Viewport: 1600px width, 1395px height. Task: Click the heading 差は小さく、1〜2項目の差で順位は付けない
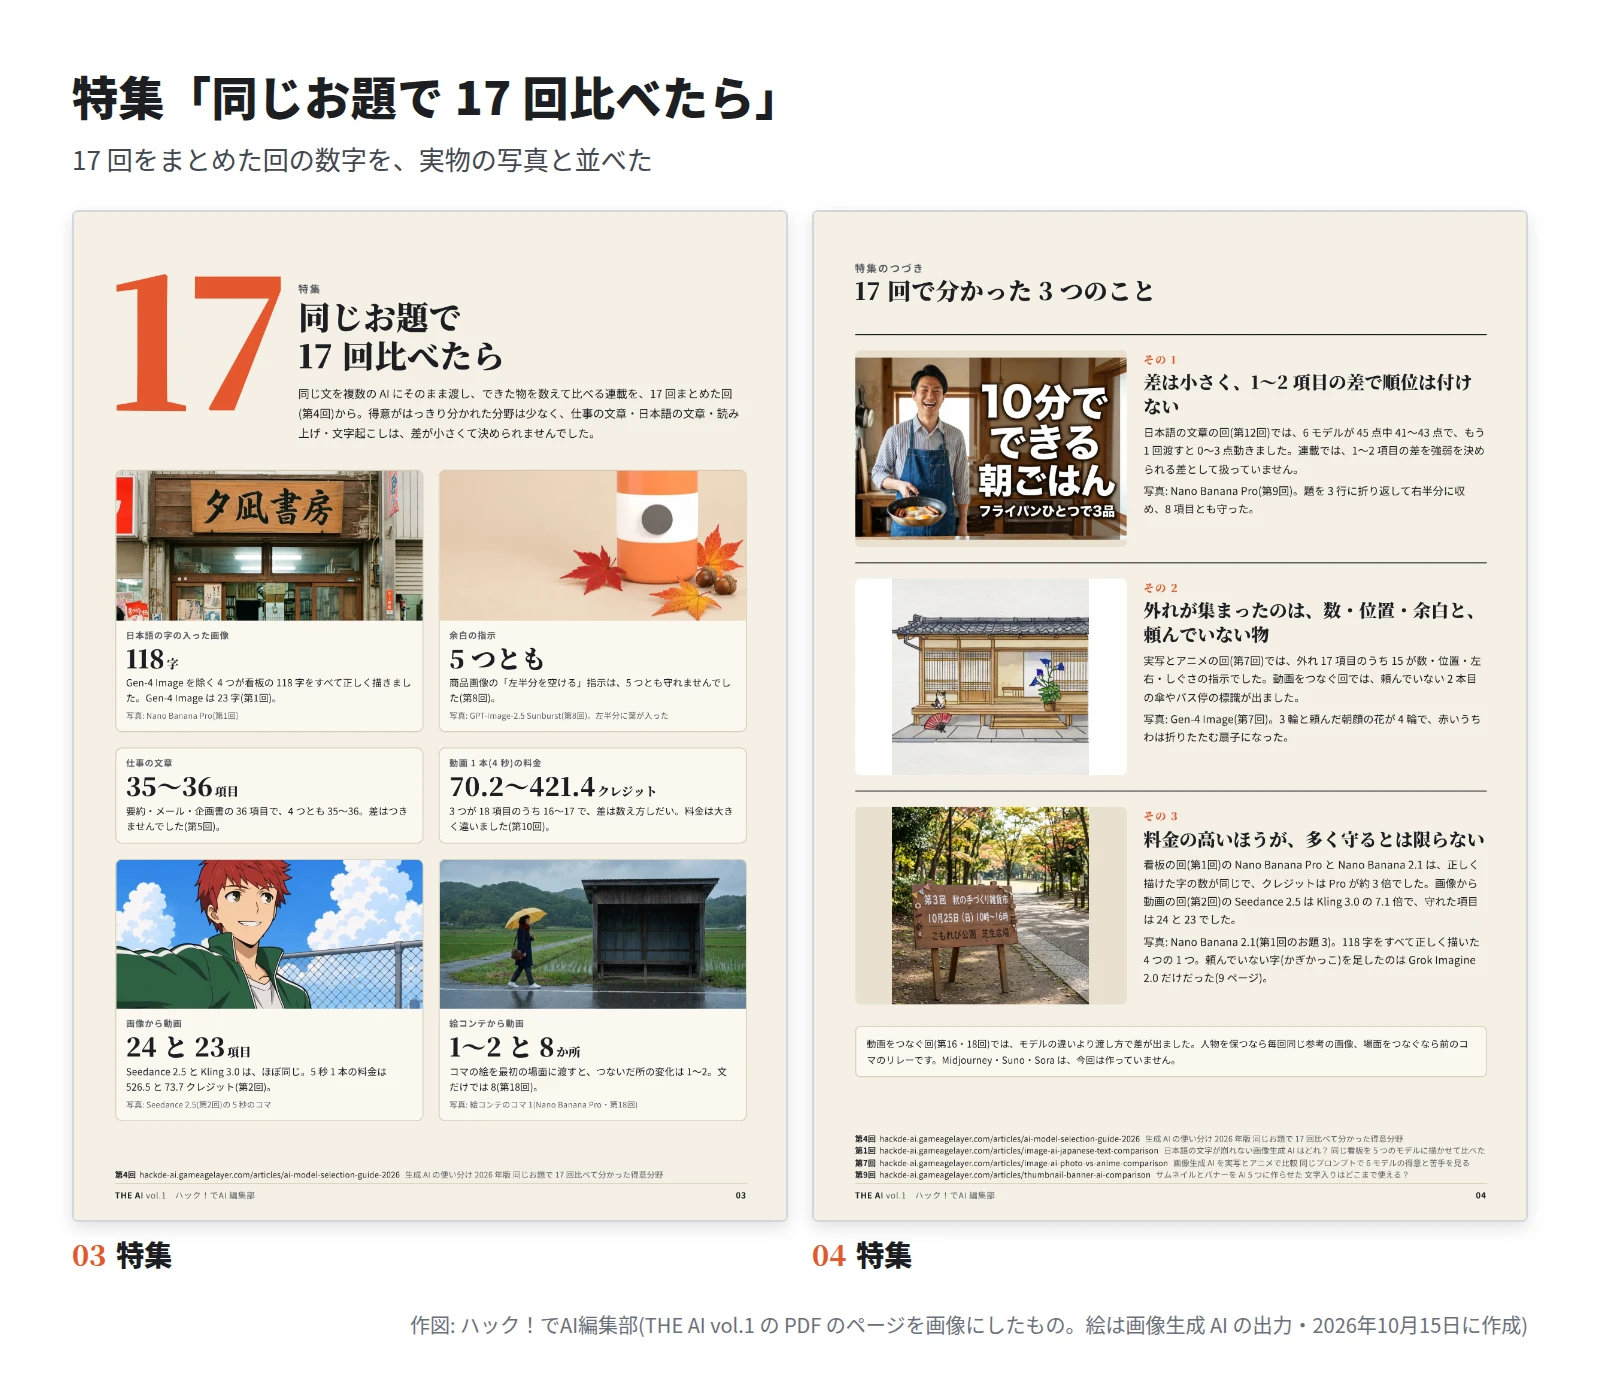(1308, 394)
